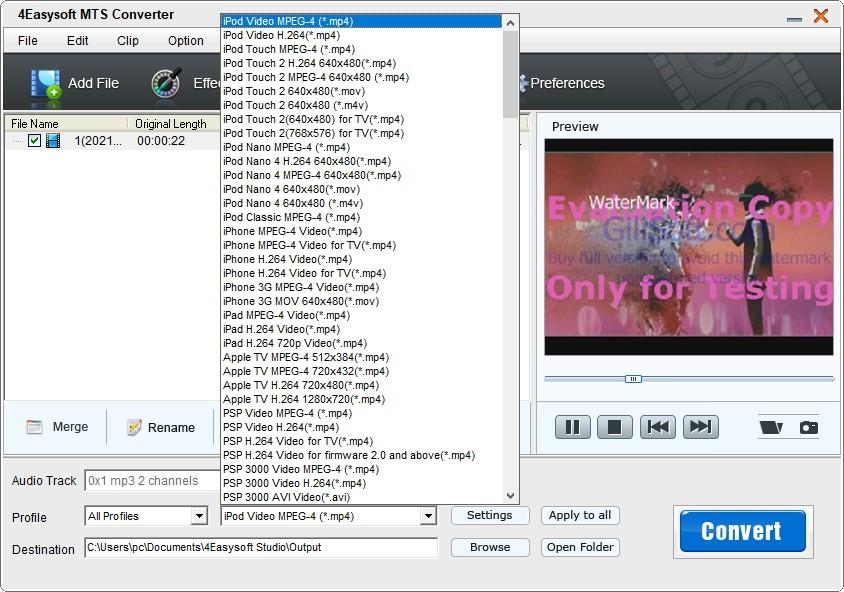Uncheck the 1(2021... file checkbox
Image resolution: width=844 pixels, height=592 pixels.
[x=34, y=140]
